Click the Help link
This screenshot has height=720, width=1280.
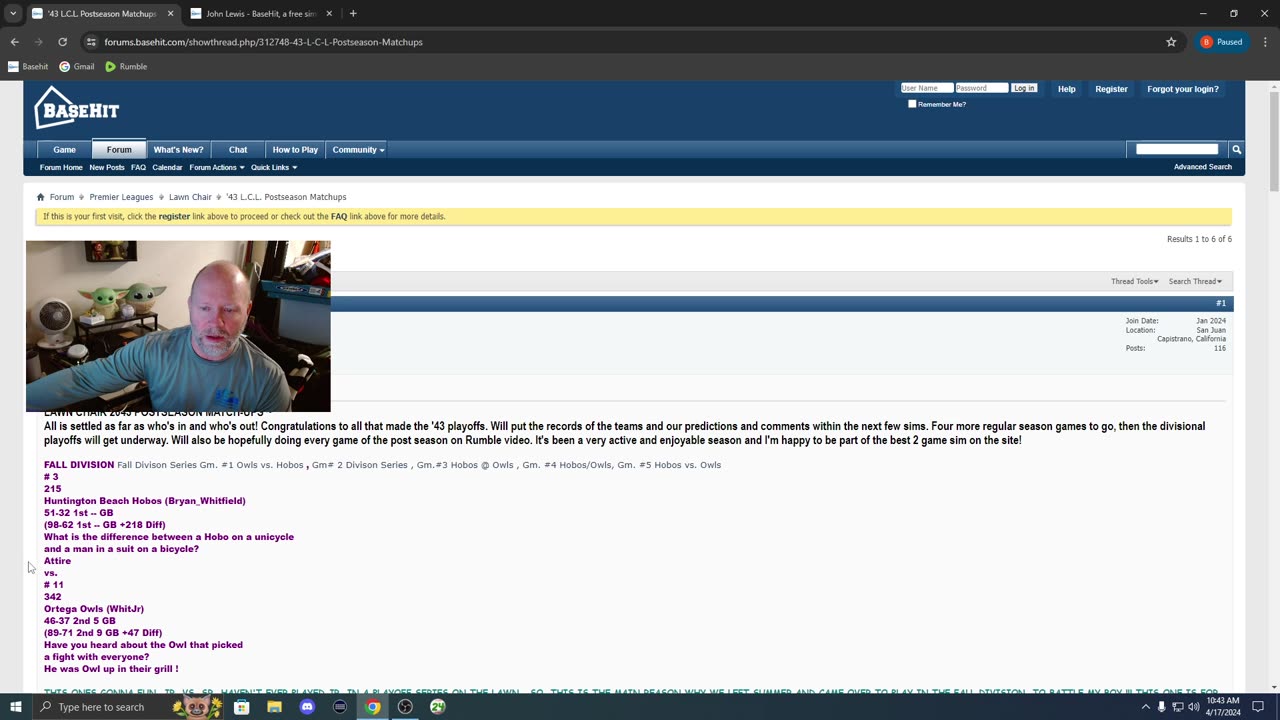(x=1067, y=89)
